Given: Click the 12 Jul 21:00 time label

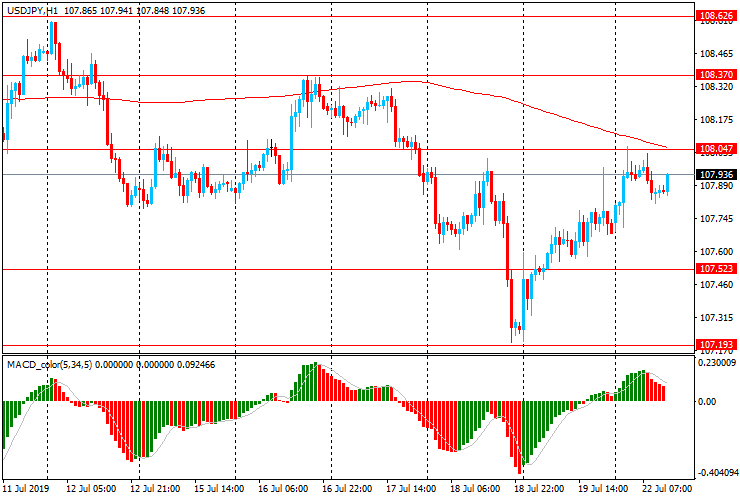Looking at the screenshot, I should 155,488.
